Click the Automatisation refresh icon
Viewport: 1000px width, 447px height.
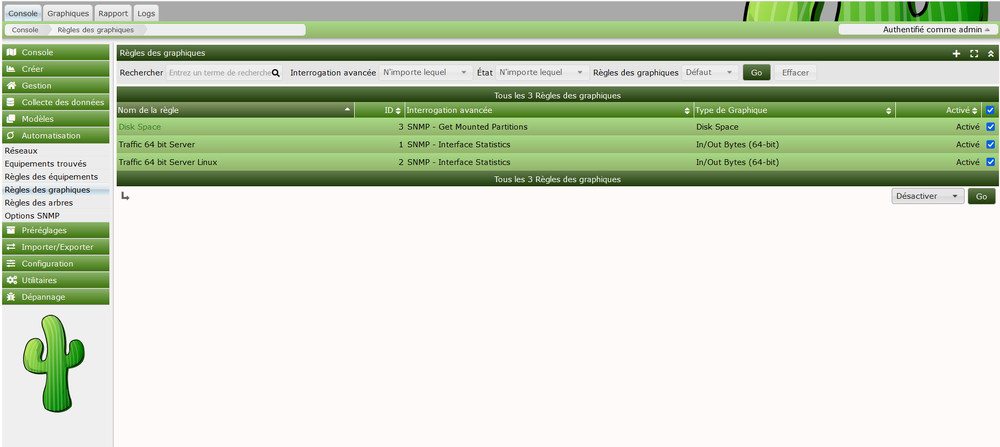coord(11,135)
